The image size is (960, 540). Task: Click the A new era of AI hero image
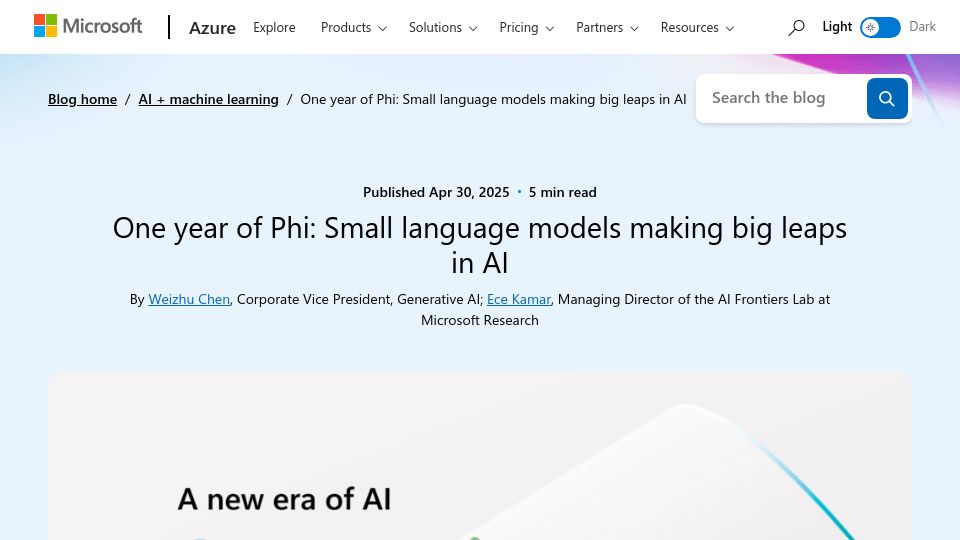[480, 456]
